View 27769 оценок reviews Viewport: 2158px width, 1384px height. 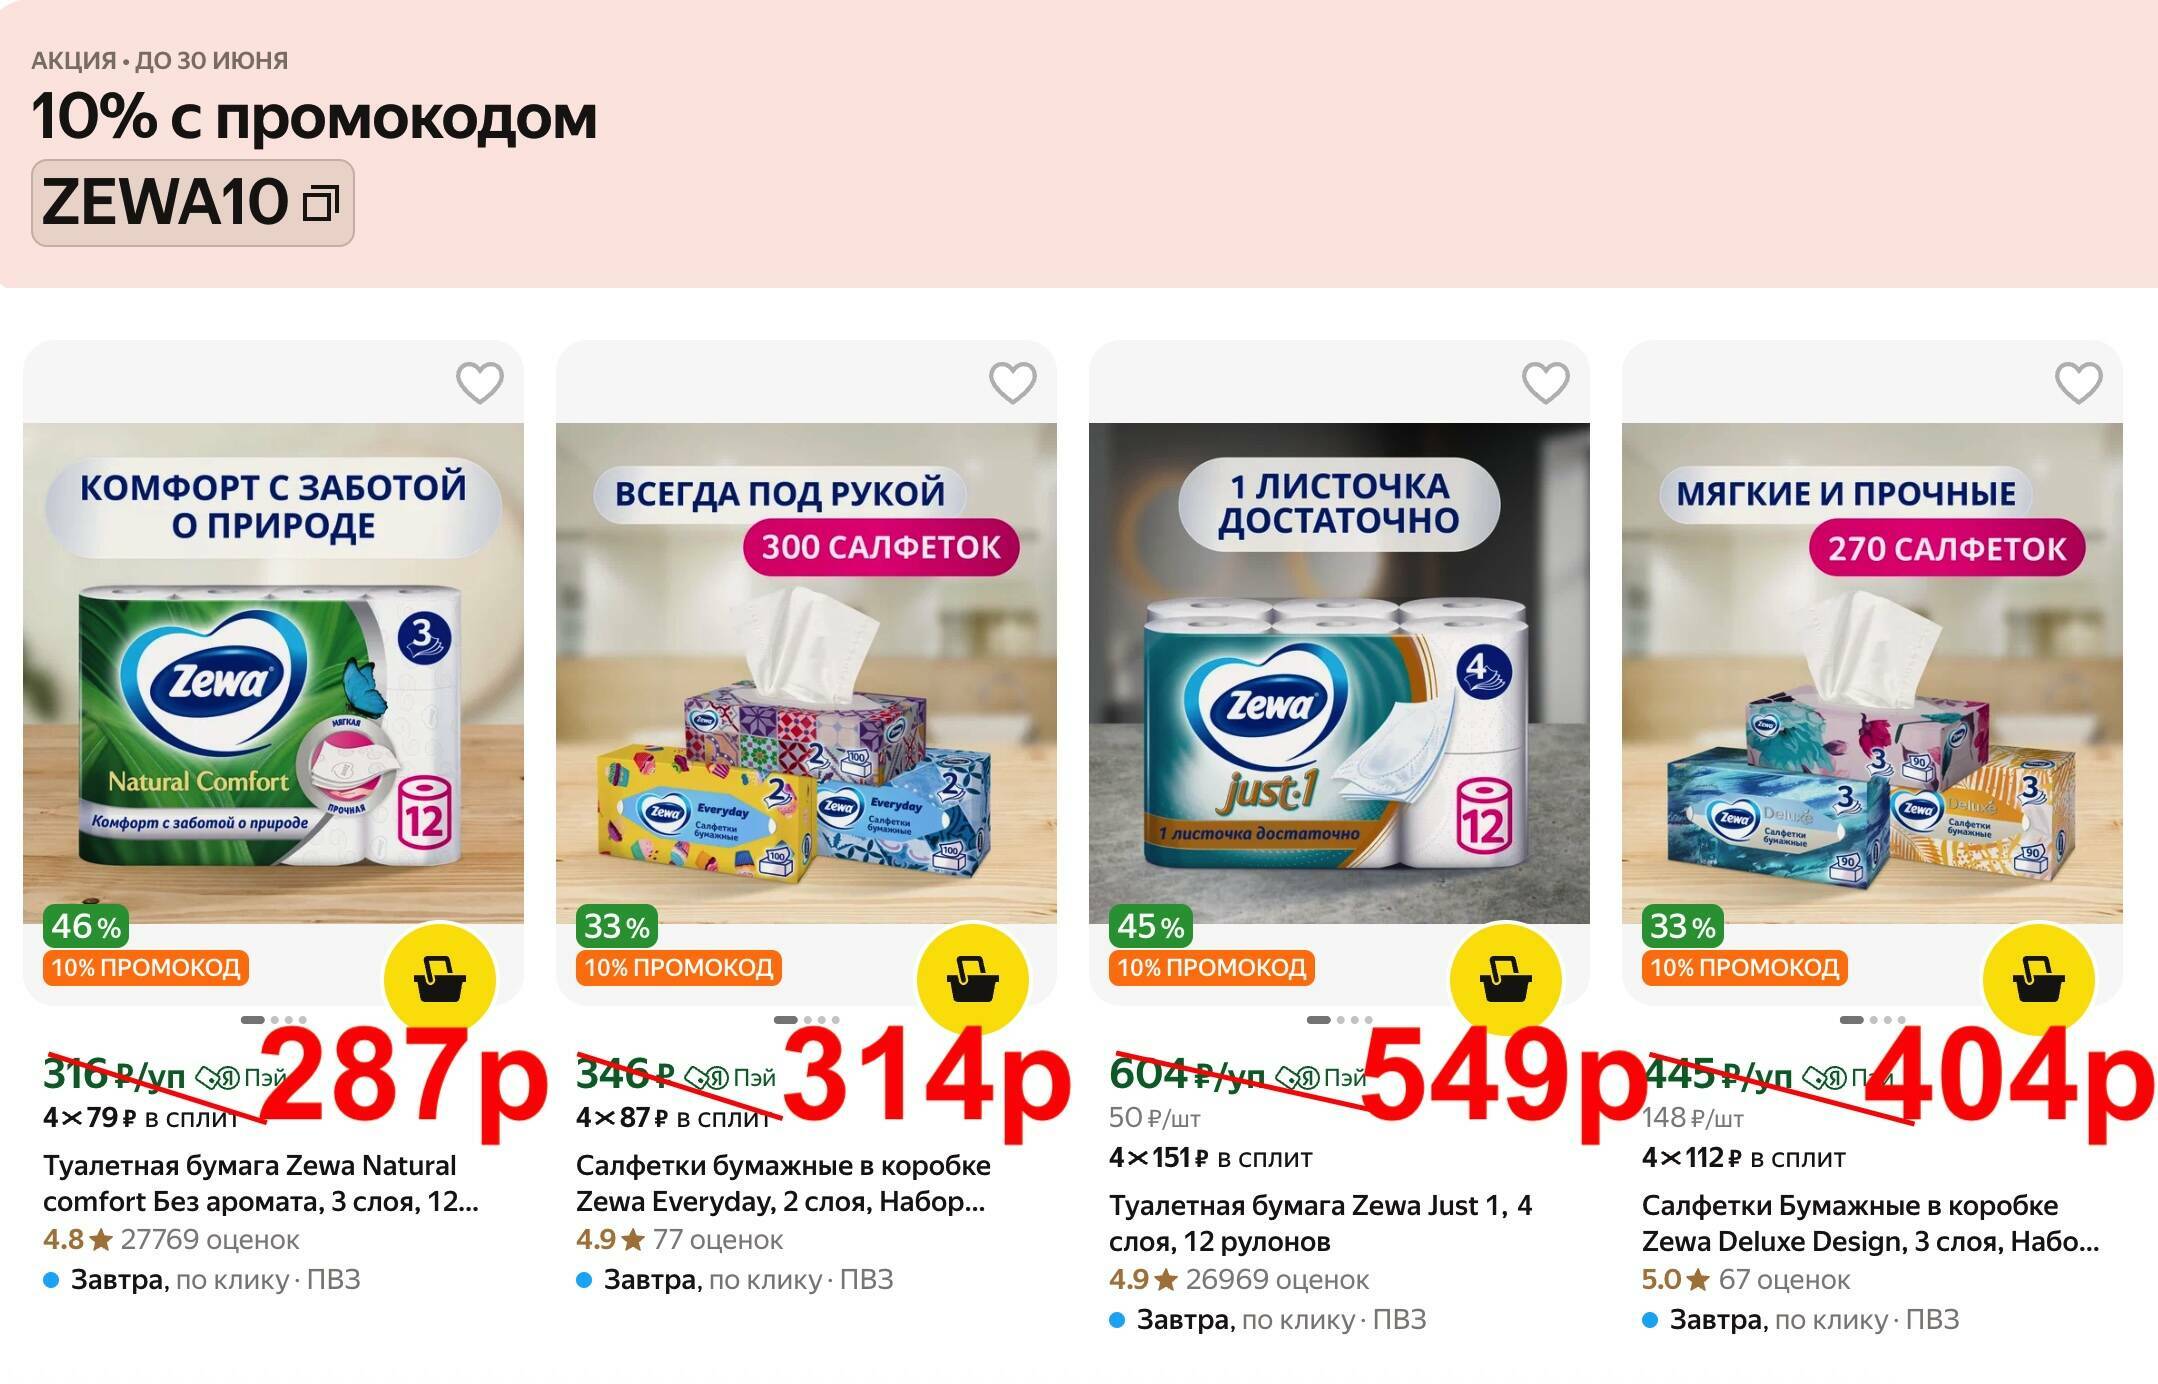click(x=210, y=1240)
